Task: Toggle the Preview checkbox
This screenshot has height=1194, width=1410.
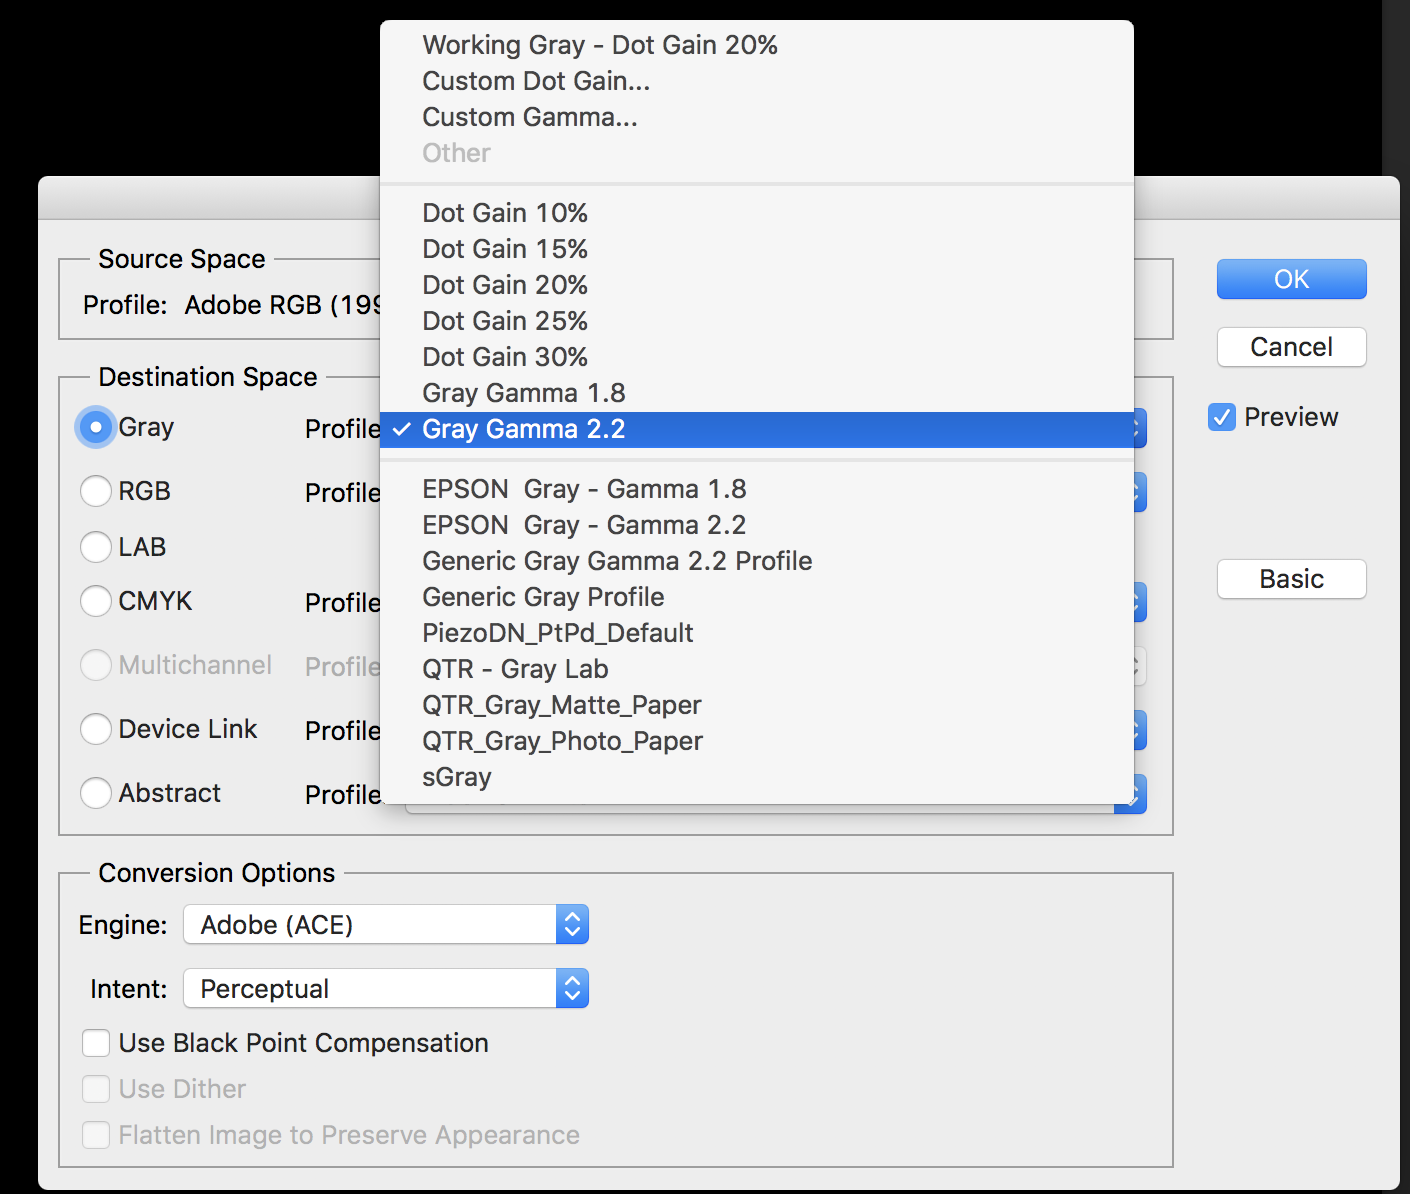Action: coord(1222,417)
